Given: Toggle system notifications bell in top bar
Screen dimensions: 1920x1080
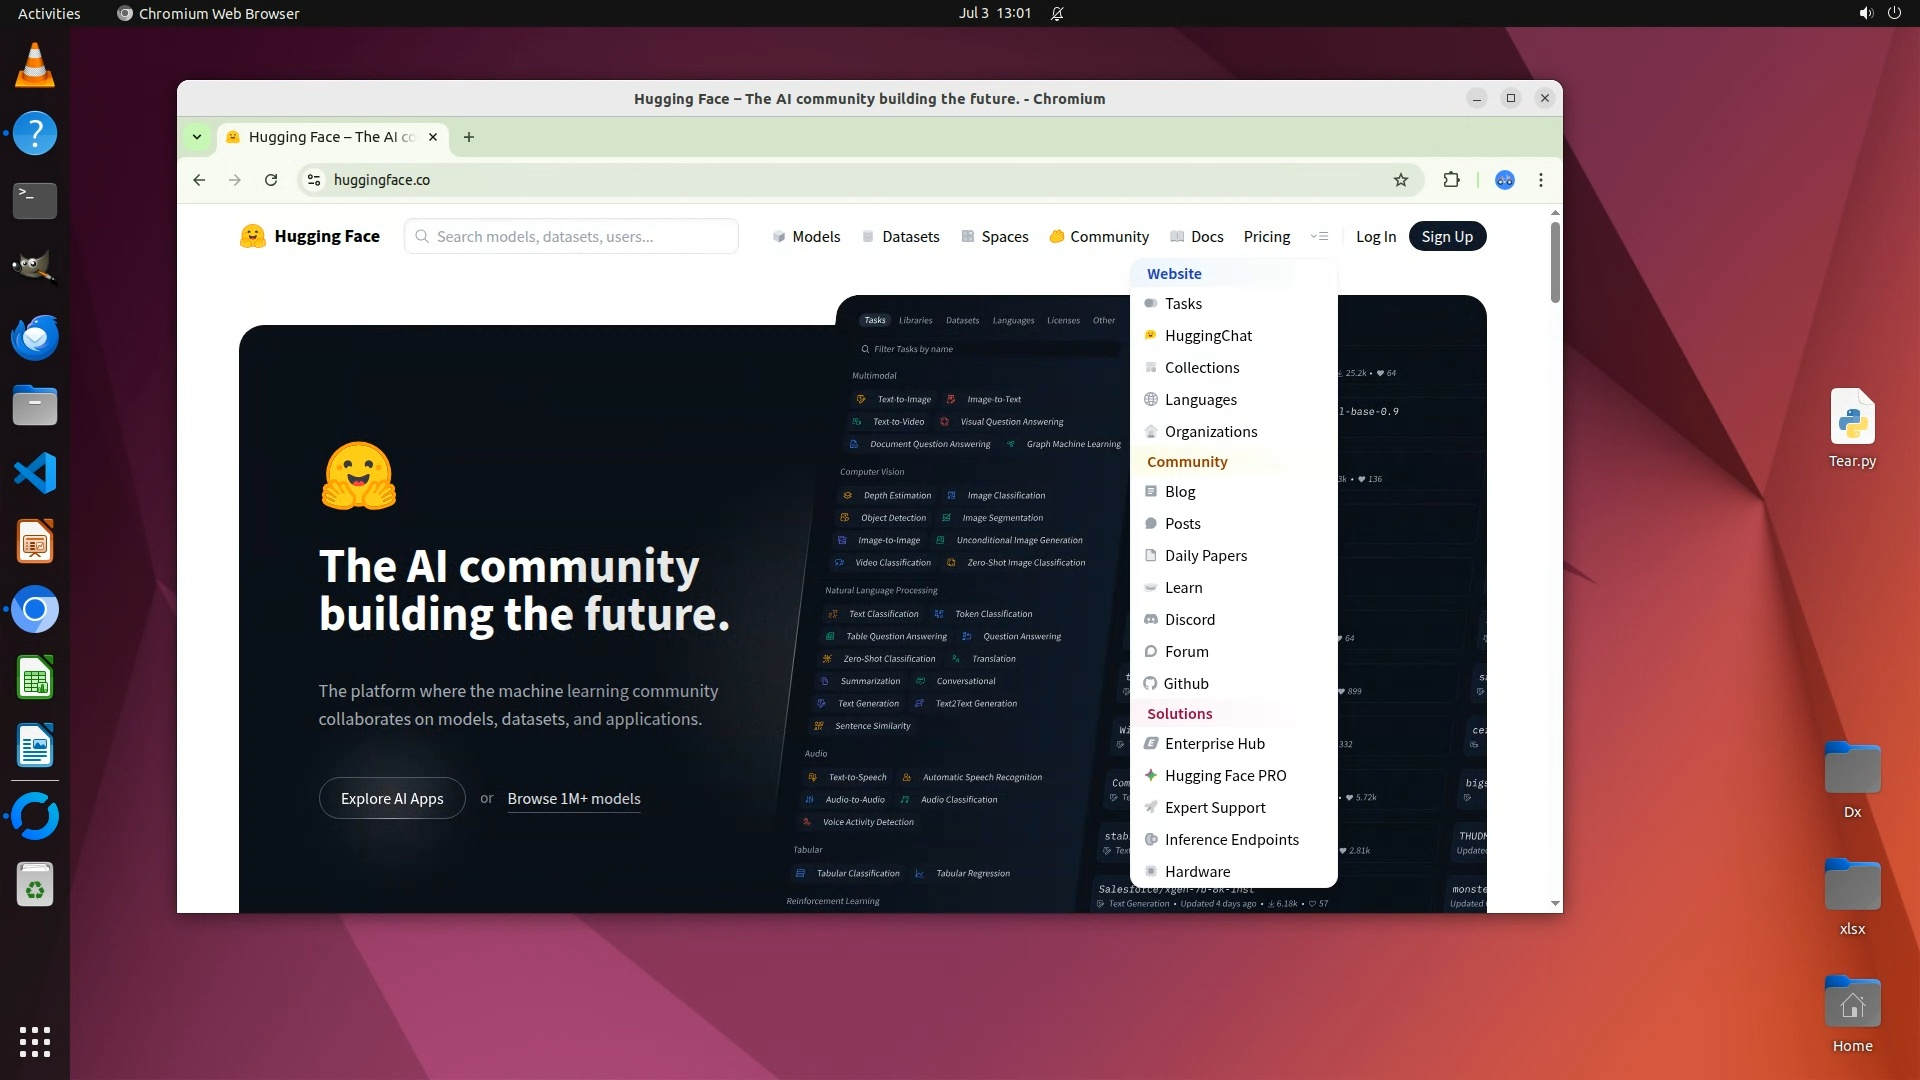Looking at the screenshot, I should tap(1057, 13).
